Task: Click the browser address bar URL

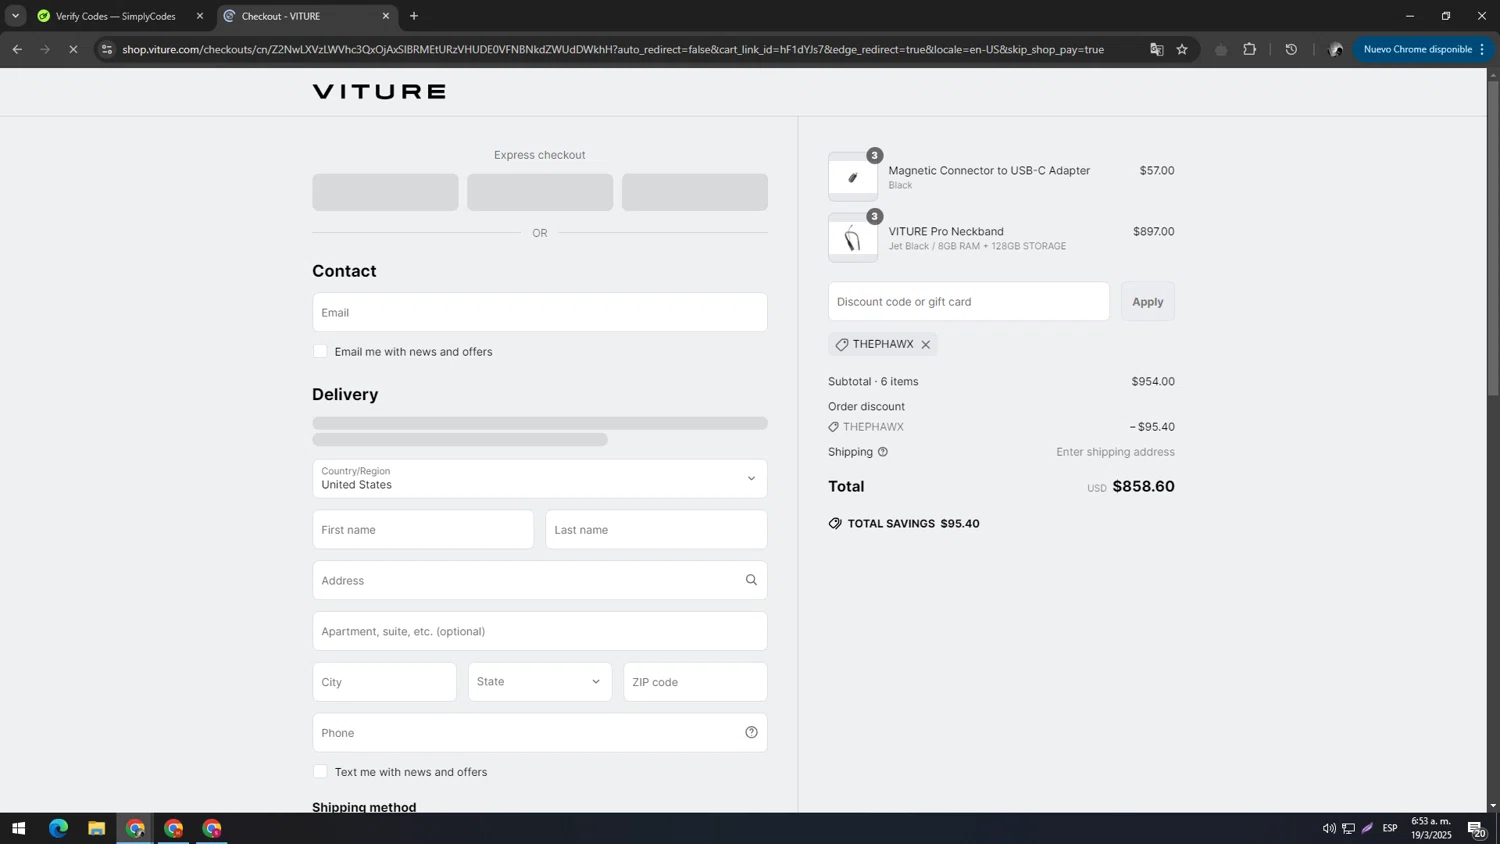Action: pos(613,49)
